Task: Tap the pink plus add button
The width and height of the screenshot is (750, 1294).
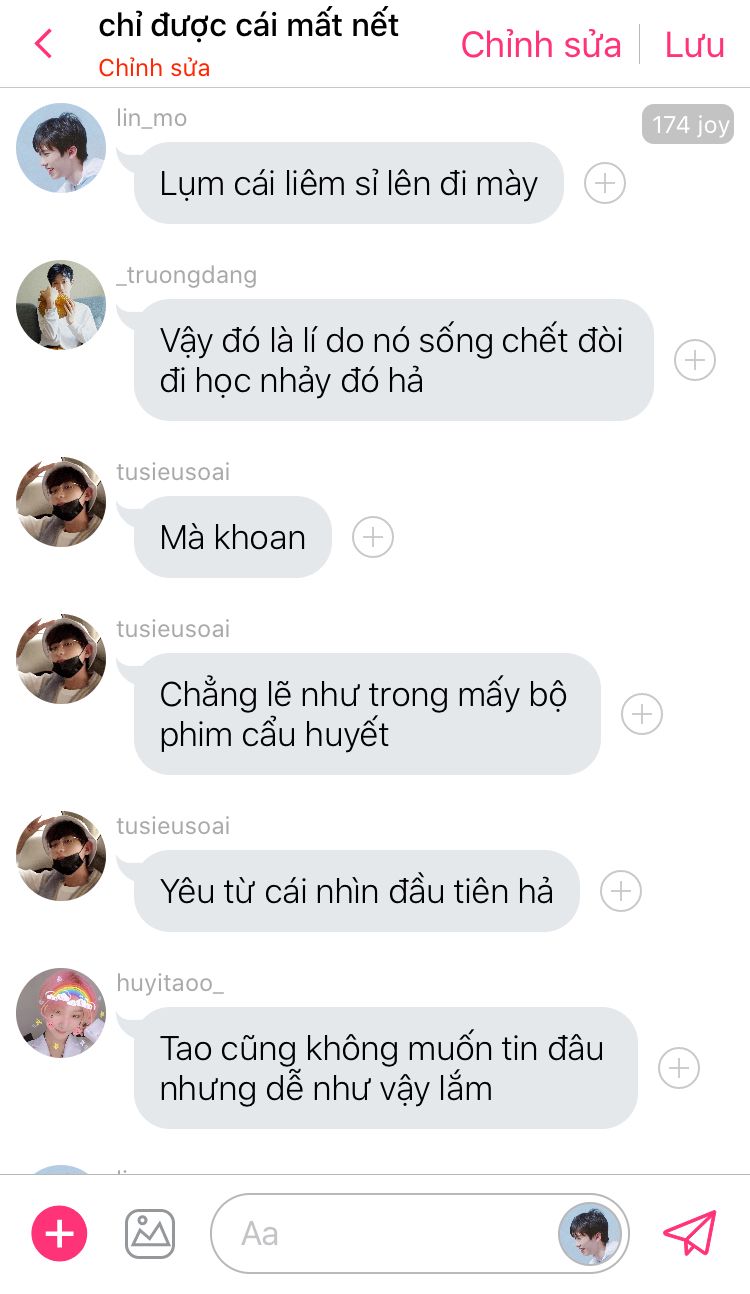Action: click(60, 1233)
